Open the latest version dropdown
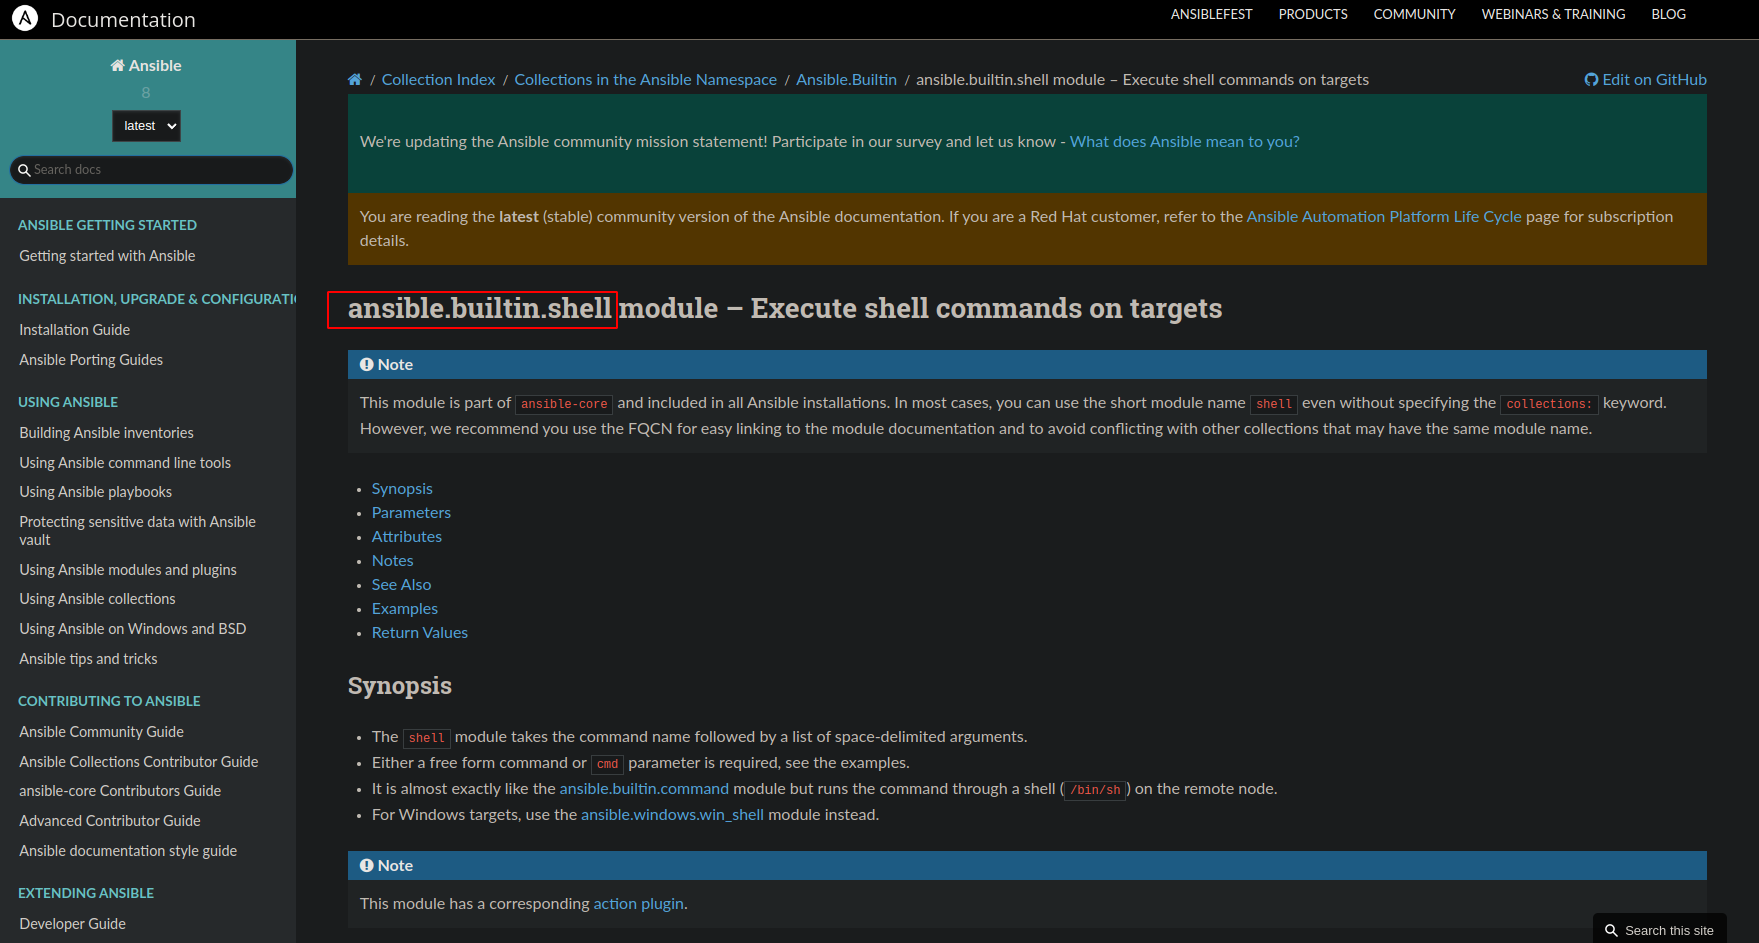Screen dimensions: 1759x943 146,126
